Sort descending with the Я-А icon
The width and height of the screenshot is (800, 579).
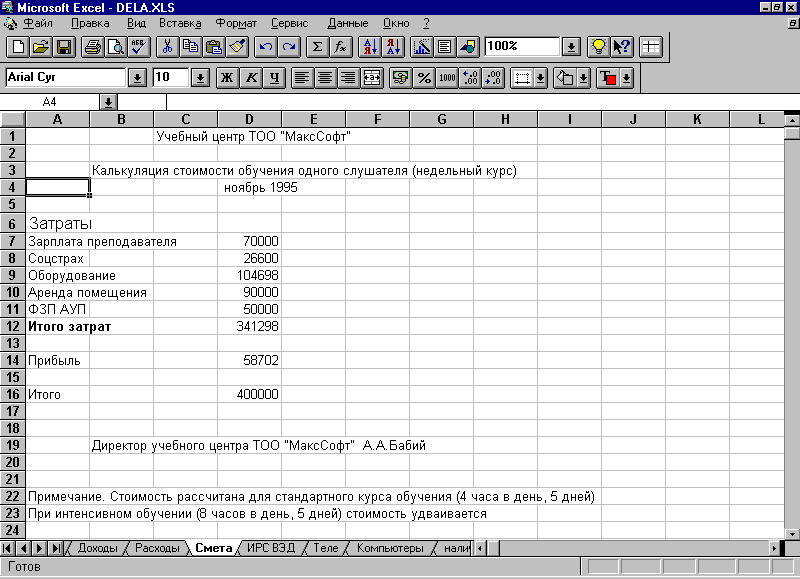click(393, 47)
